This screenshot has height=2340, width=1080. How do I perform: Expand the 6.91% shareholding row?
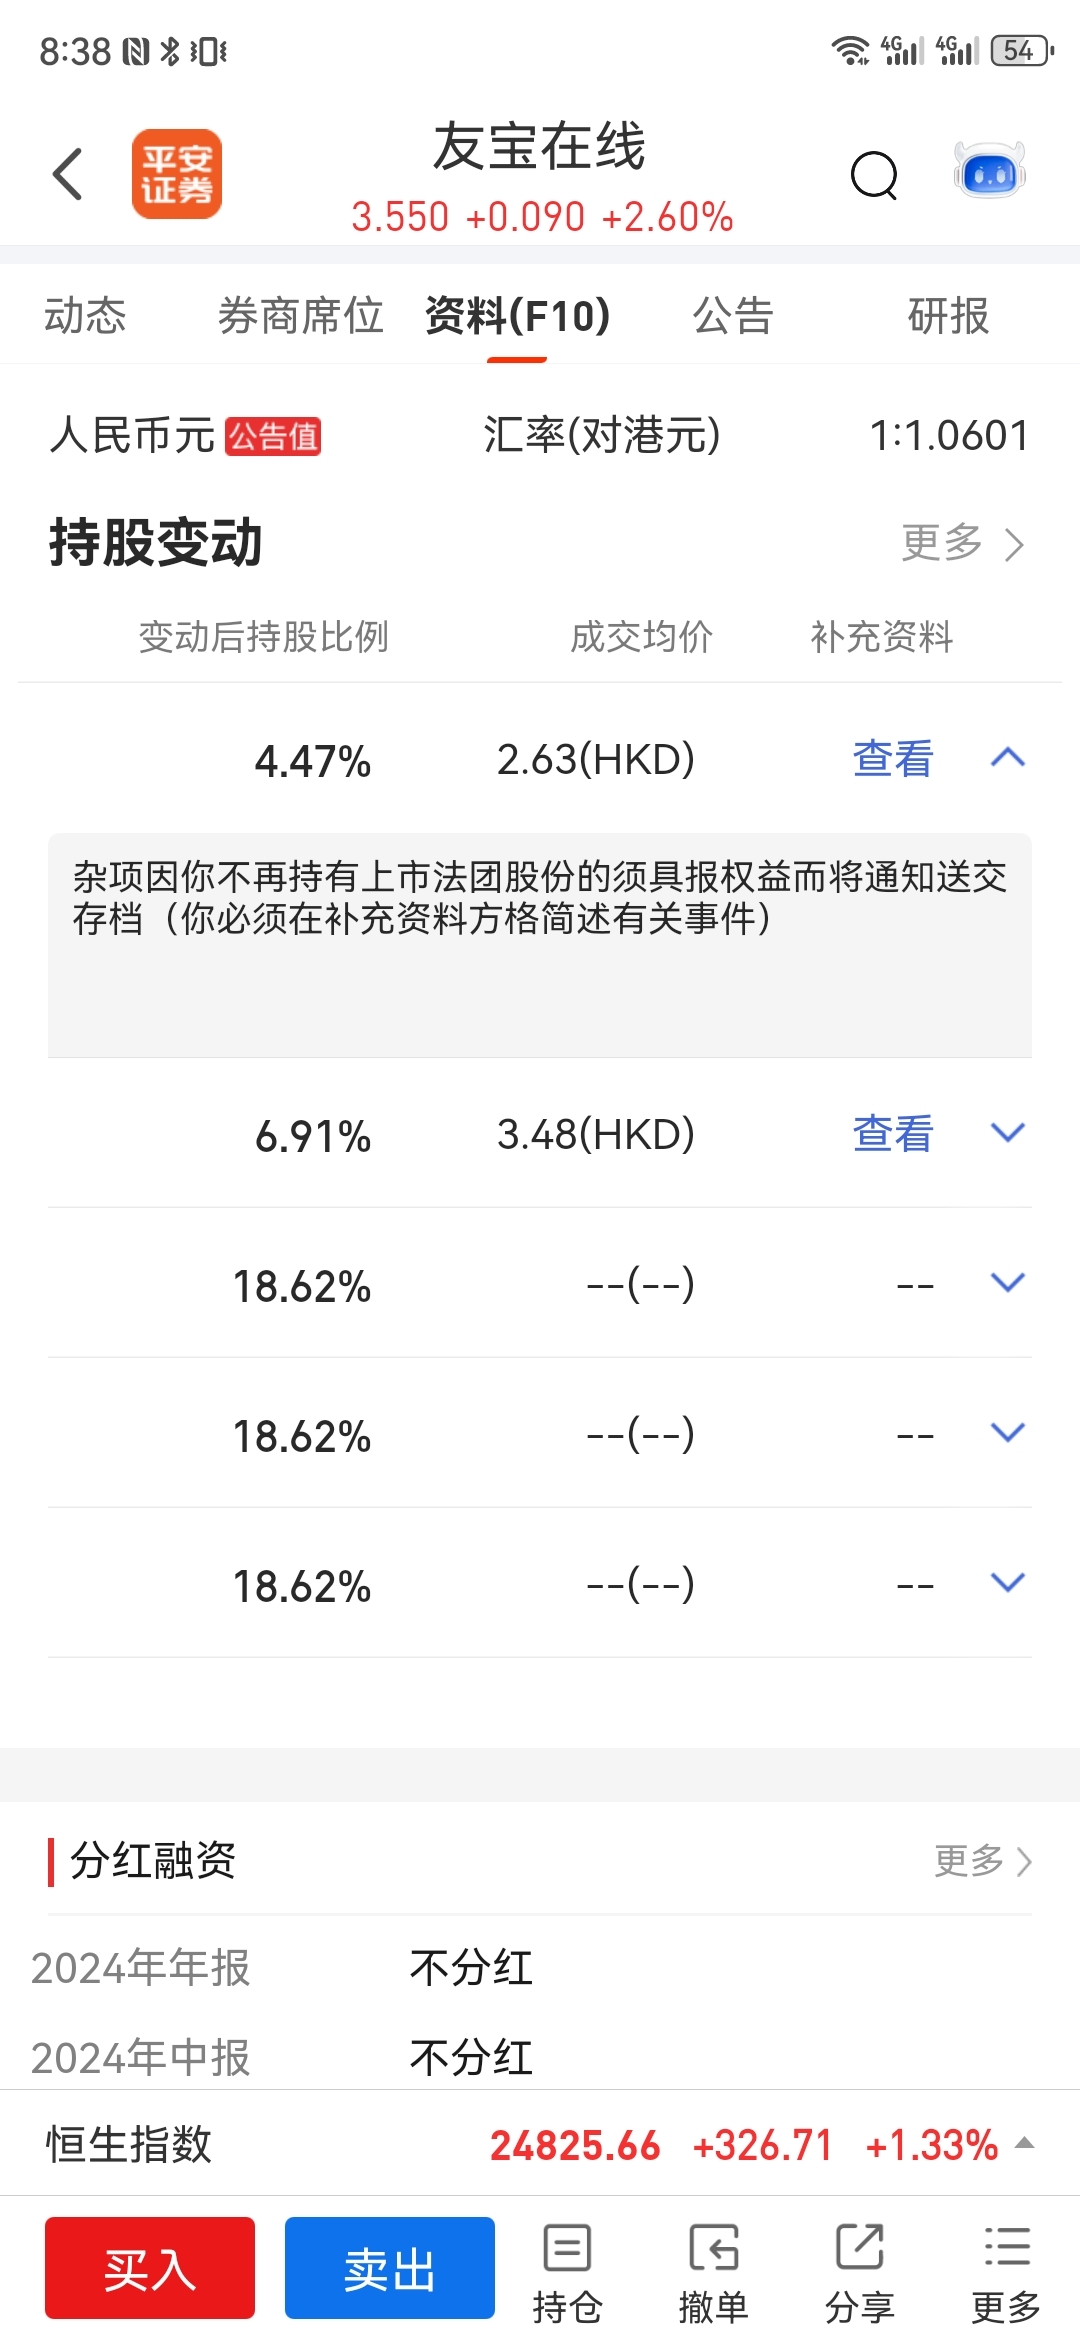[1008, 1133]
